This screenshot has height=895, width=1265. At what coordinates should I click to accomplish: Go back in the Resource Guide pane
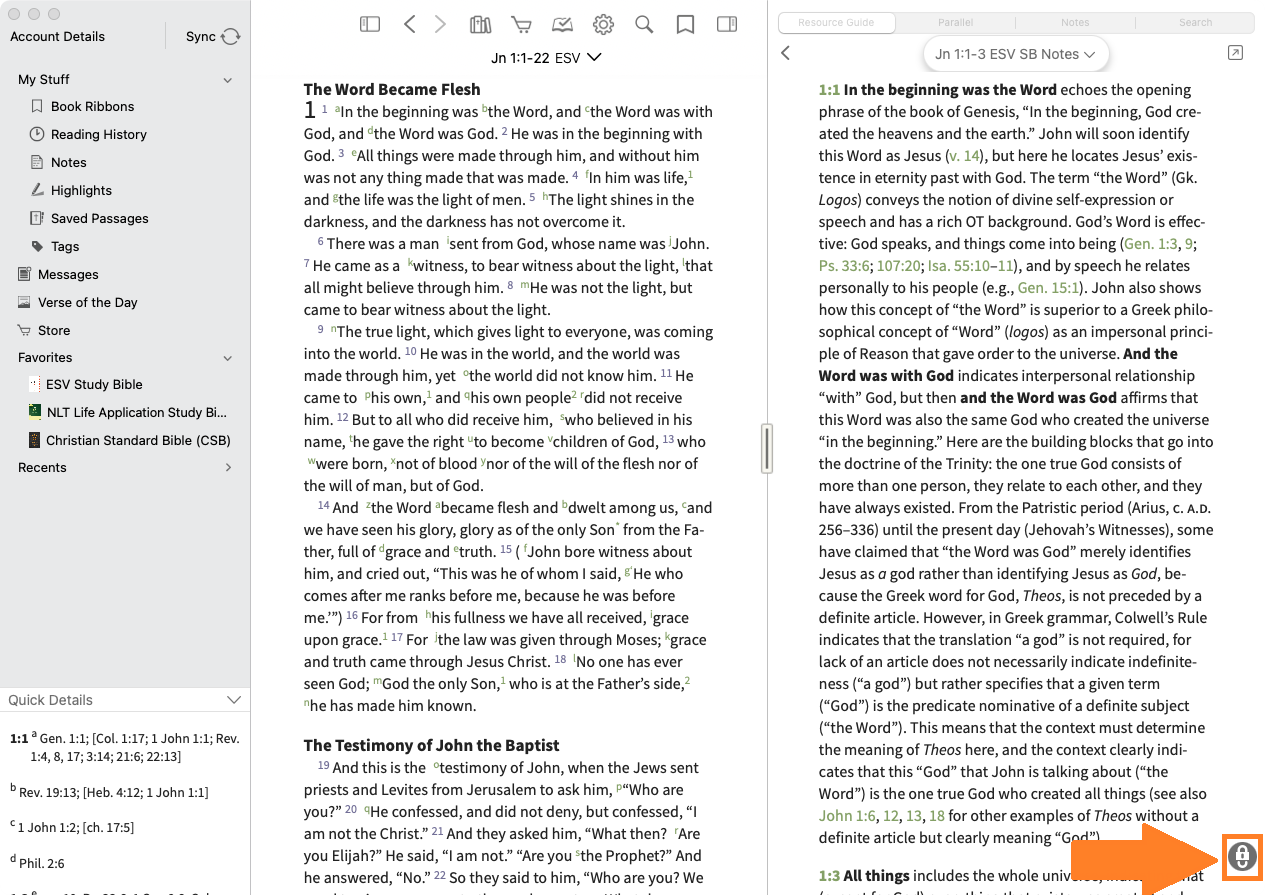786,53
